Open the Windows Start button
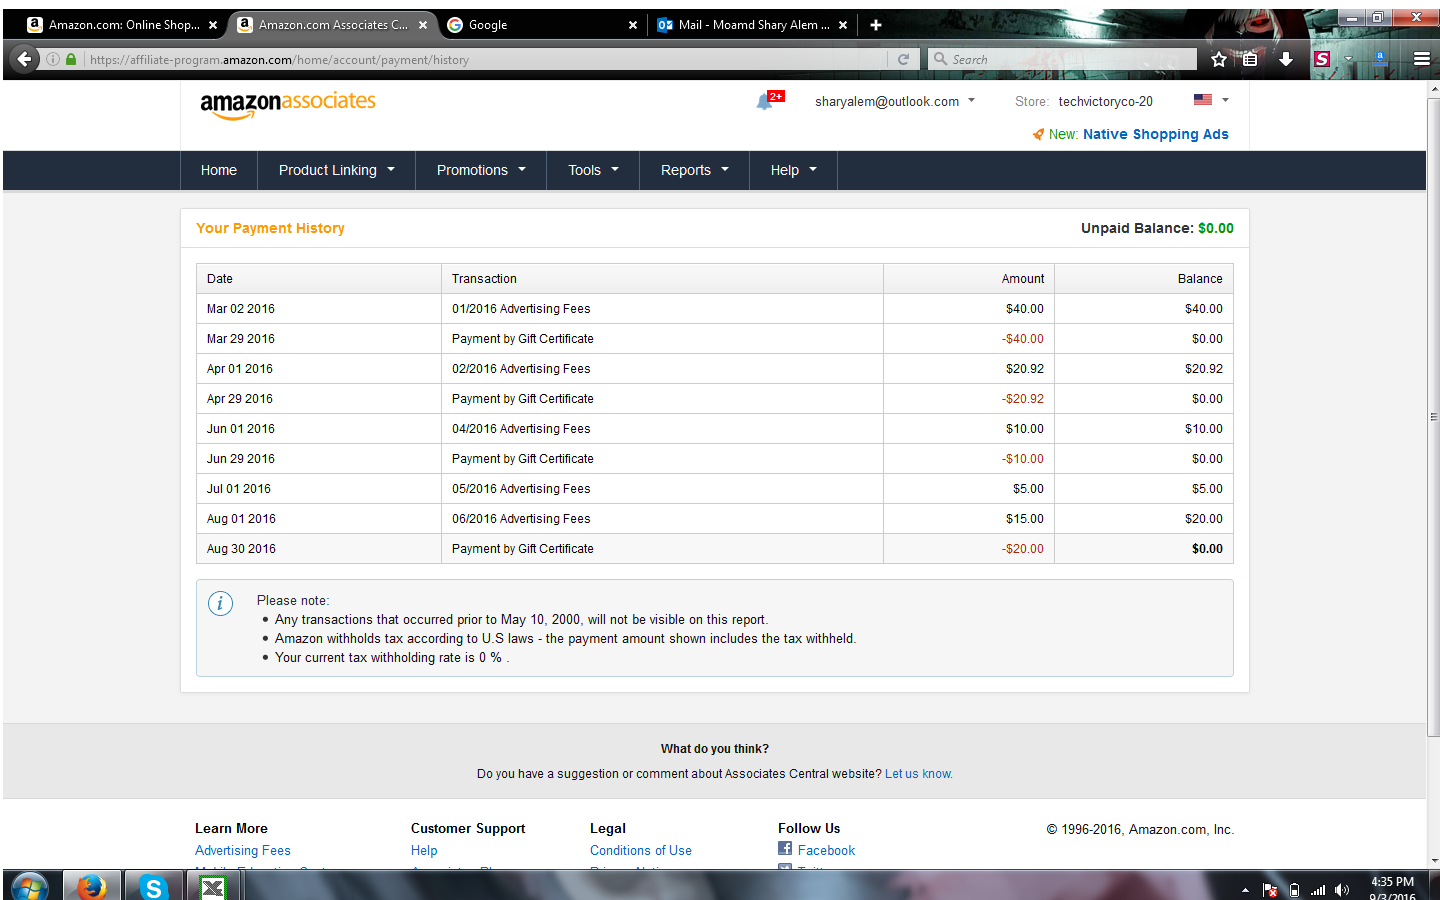Screen dimensions: 1440x900 coord(29,886)
